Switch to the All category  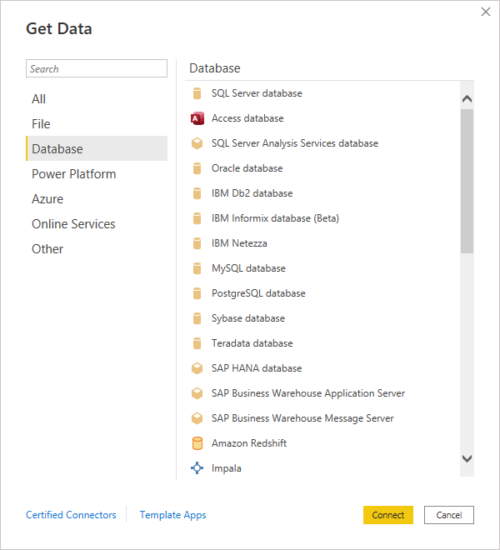tap(96, 99)
